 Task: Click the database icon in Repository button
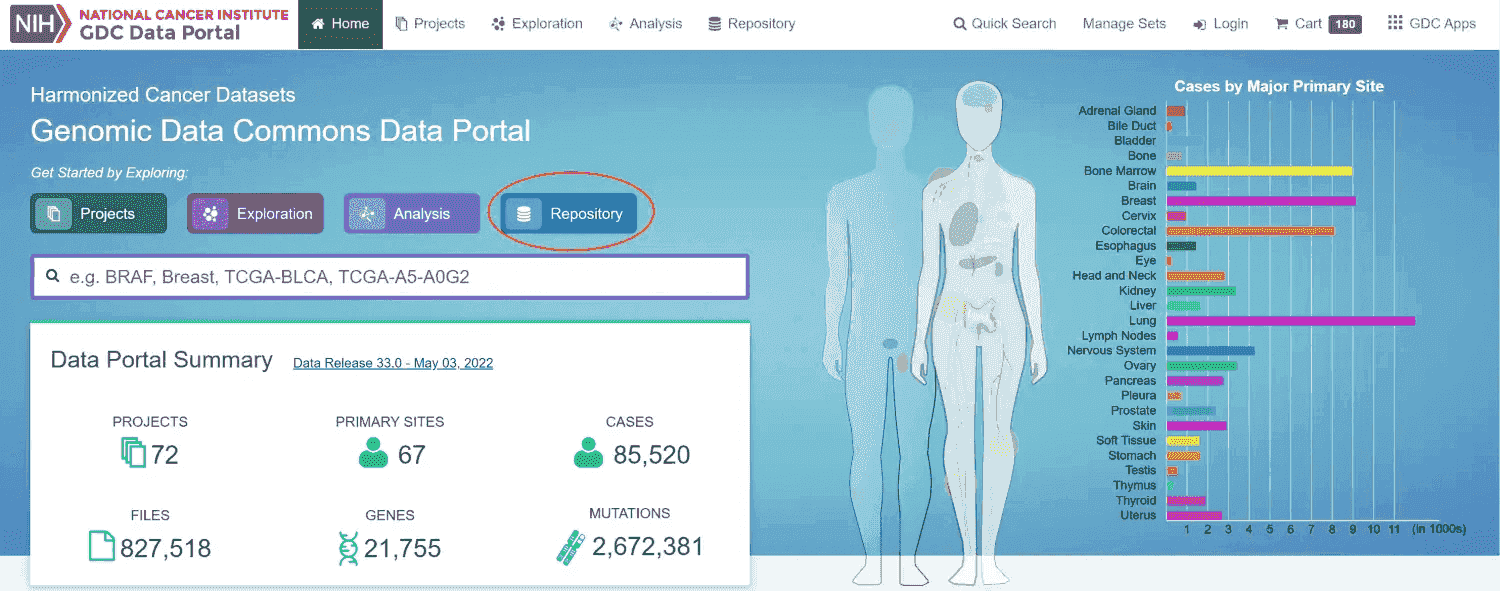(523, 214)
